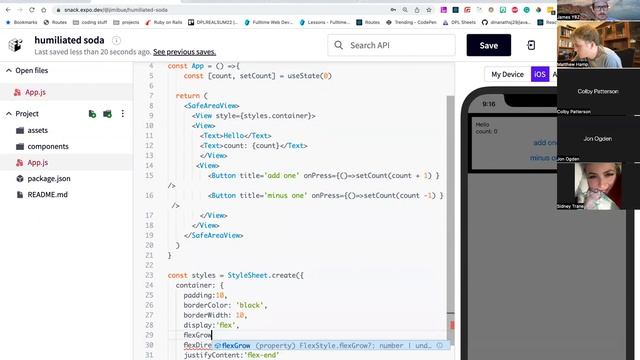Viewport: 640px width, 360px height.
Task: Open the coding stuff bookmark folder
Action: pyautogui.click(x=90, y=22)
